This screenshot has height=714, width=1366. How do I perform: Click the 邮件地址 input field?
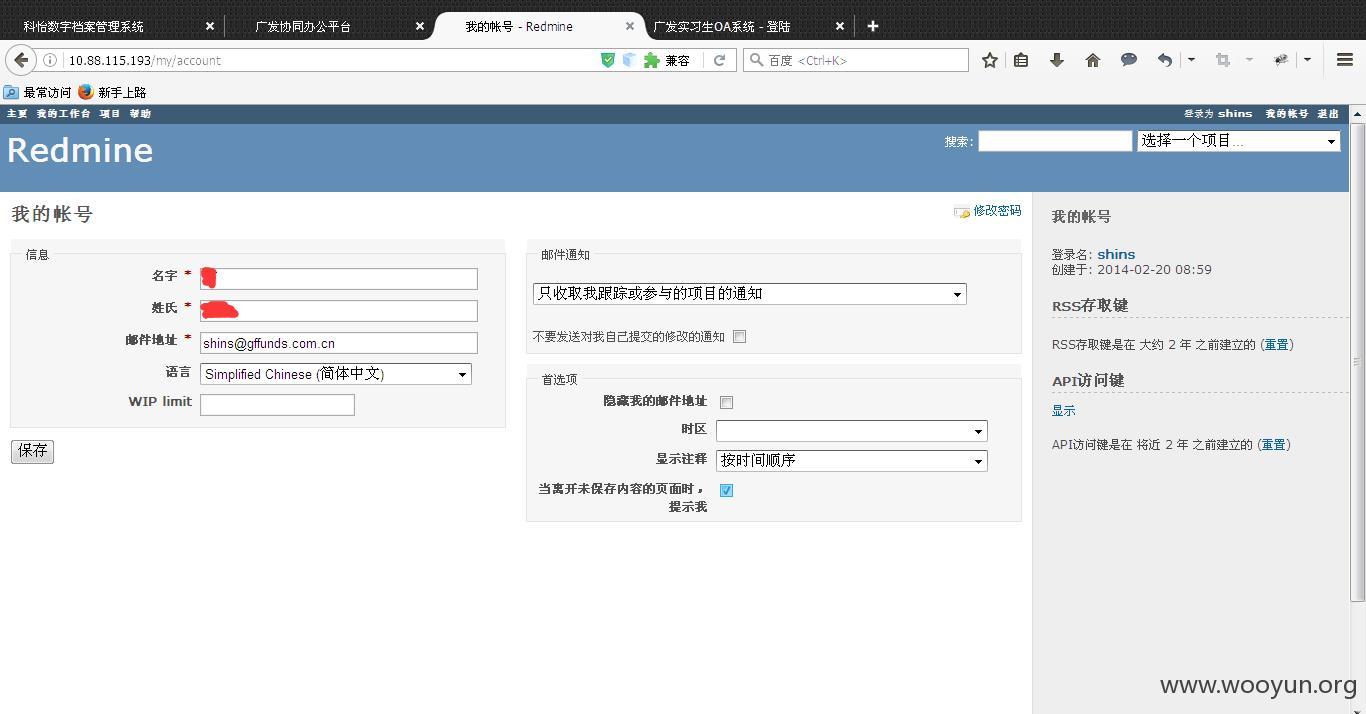tap(339, 343)
